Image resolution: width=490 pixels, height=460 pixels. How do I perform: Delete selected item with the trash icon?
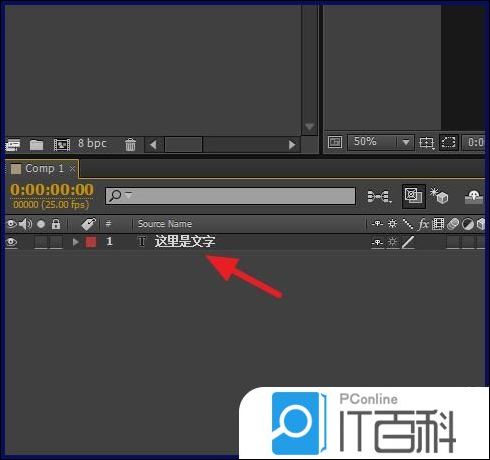point(130,145)
